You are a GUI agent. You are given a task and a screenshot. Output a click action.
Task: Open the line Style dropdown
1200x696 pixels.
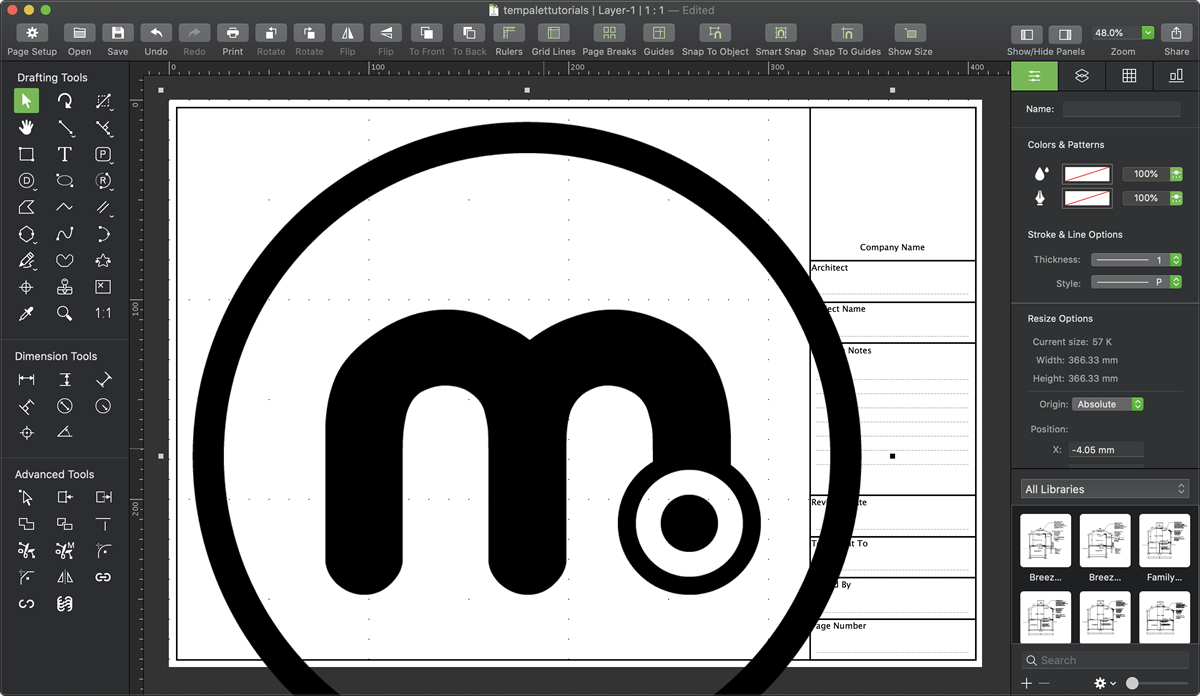(x=1136, y=283)
